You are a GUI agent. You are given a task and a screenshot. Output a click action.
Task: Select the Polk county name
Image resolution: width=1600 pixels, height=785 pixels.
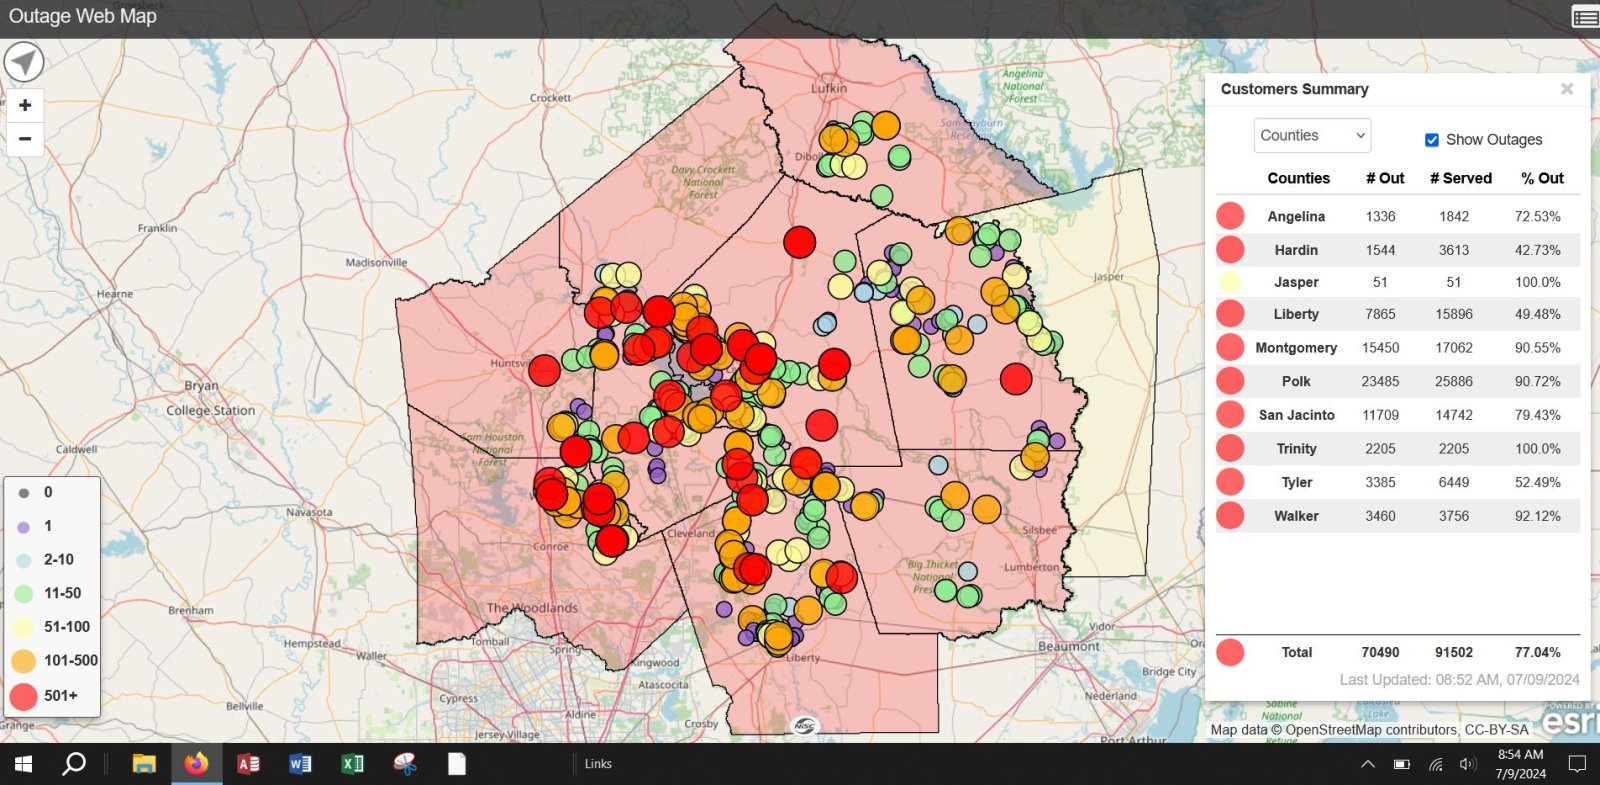pos(1296,381)
